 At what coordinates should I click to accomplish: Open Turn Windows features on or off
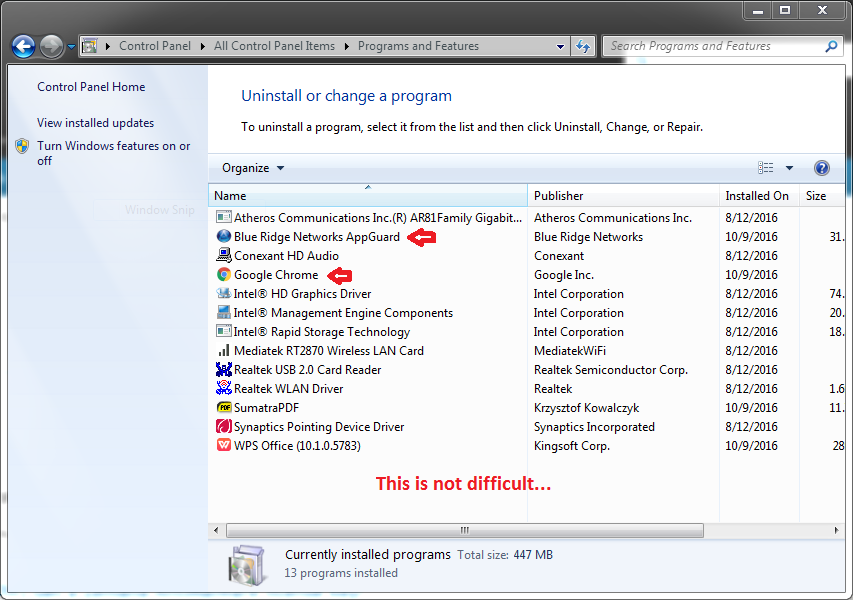click(113, 153)
